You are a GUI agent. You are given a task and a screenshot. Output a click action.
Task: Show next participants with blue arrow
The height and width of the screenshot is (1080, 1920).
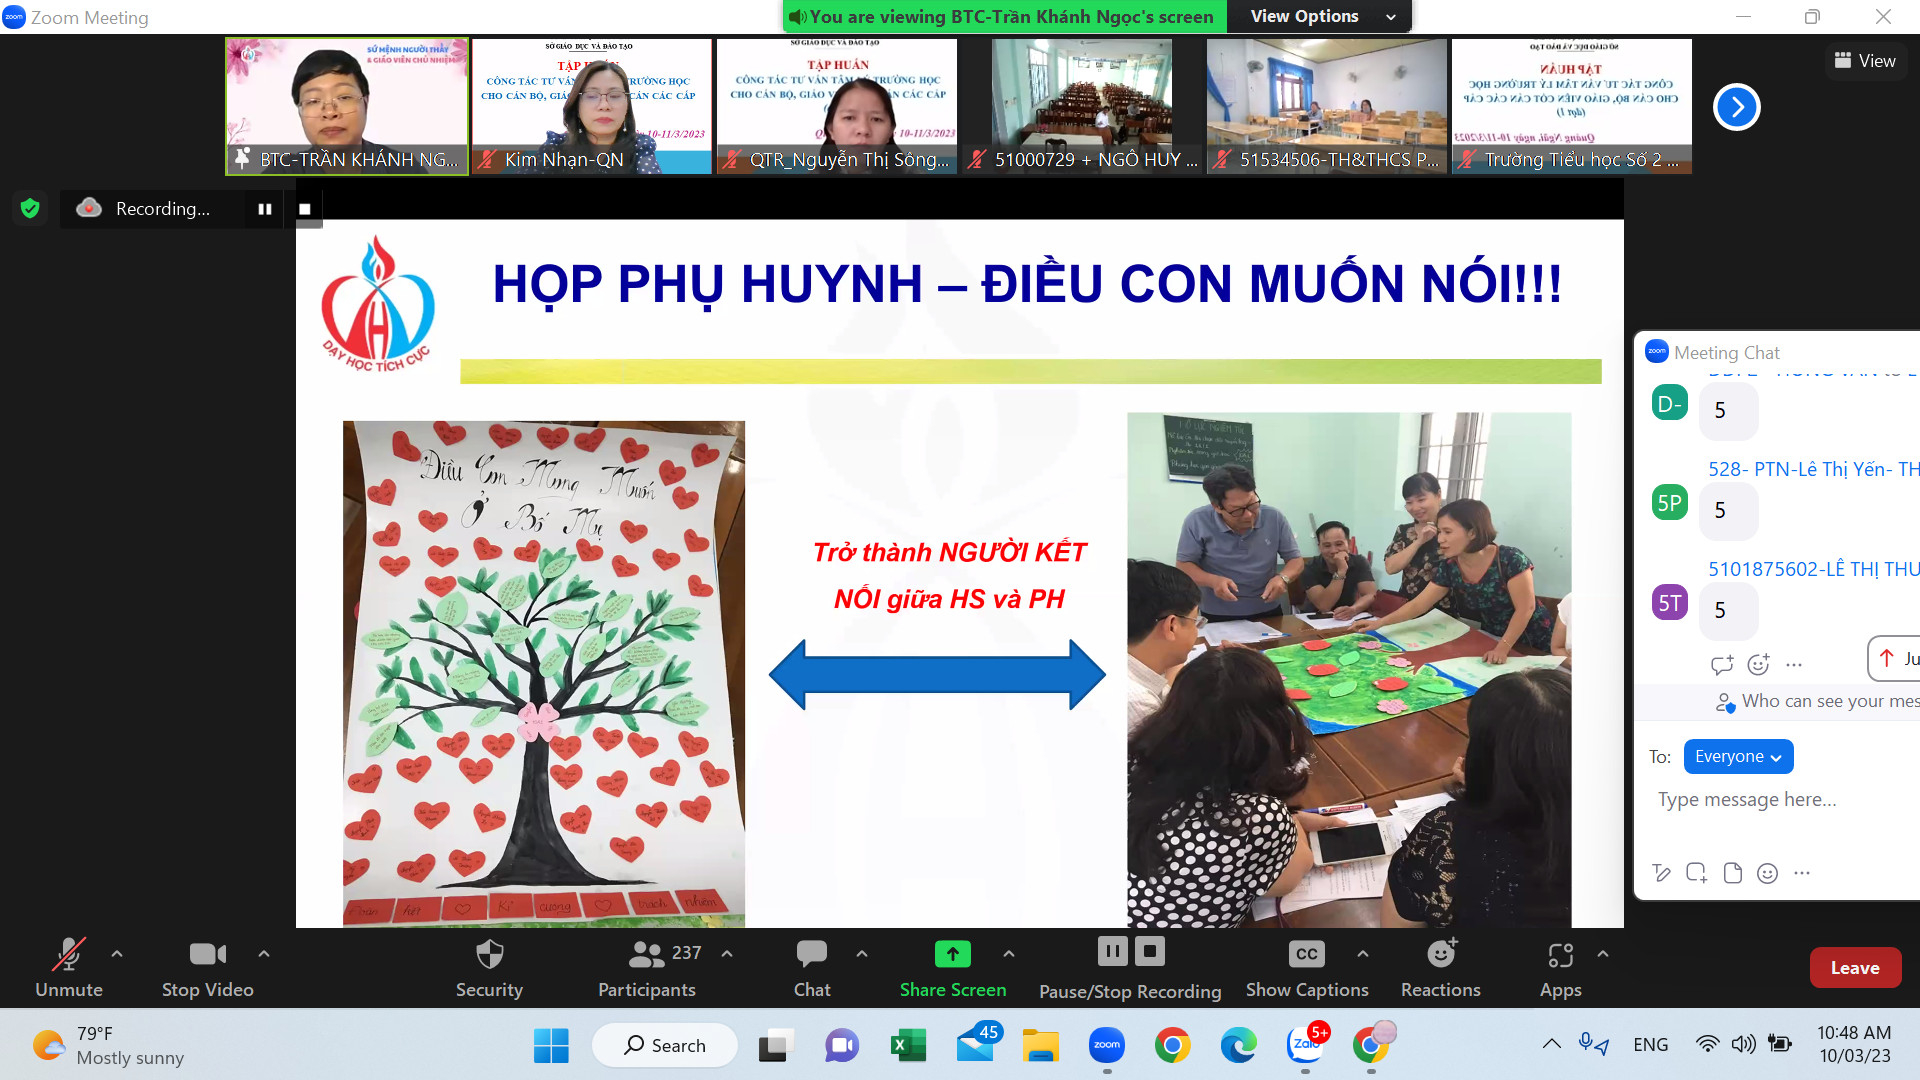(x=1737, y=107)
